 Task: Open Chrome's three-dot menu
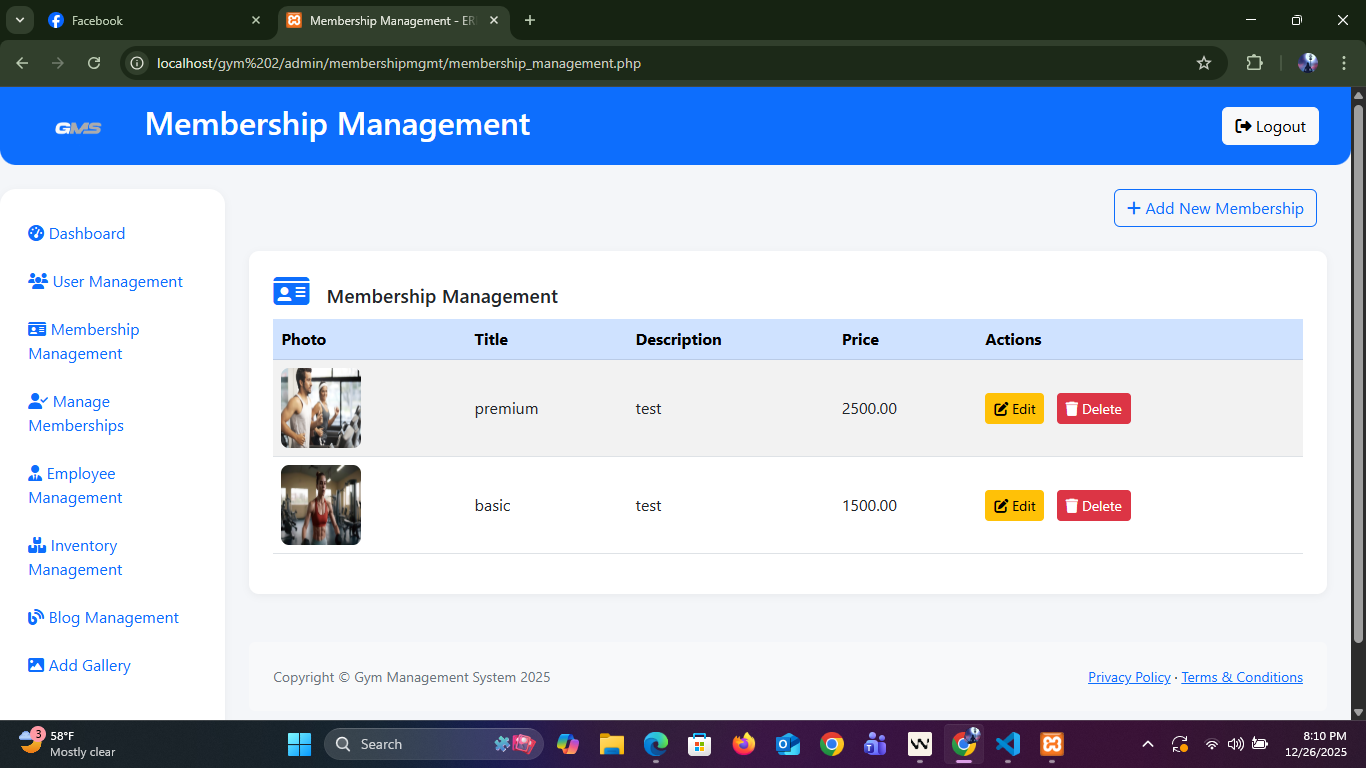(x=1344, y=63)
